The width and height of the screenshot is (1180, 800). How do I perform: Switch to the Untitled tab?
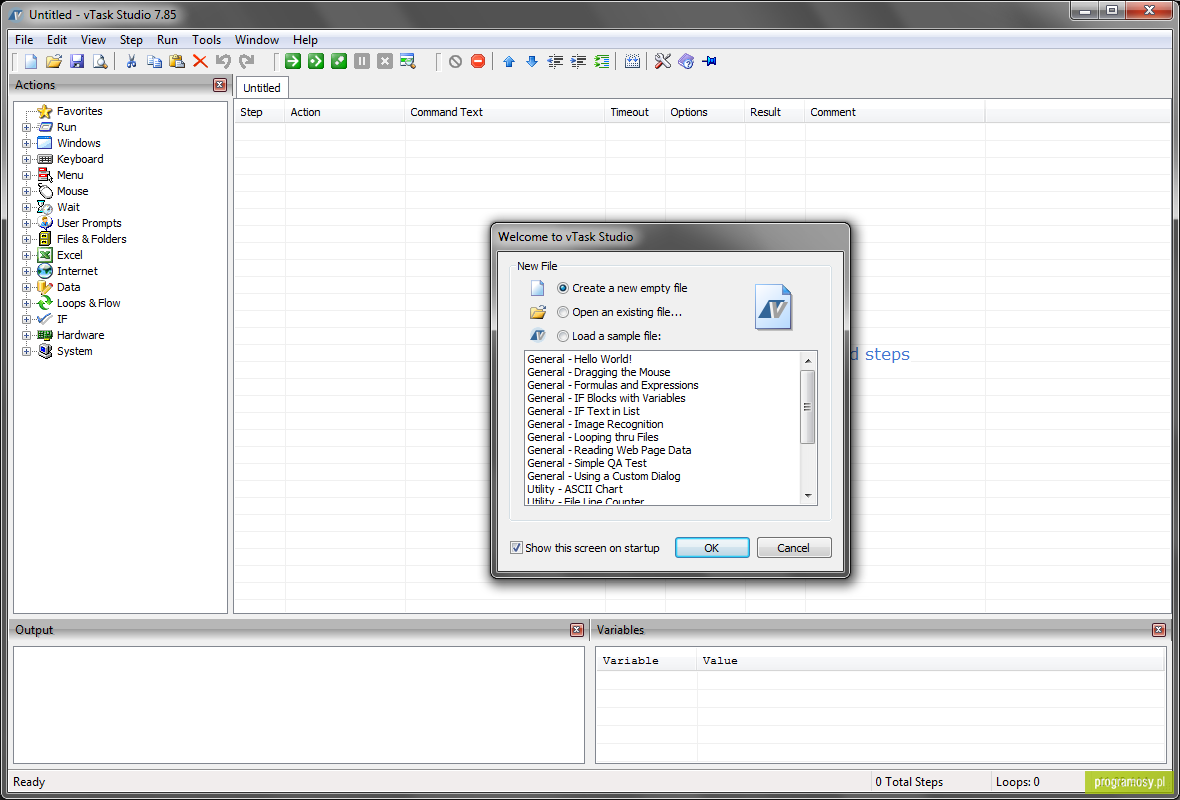click(262, 88)
